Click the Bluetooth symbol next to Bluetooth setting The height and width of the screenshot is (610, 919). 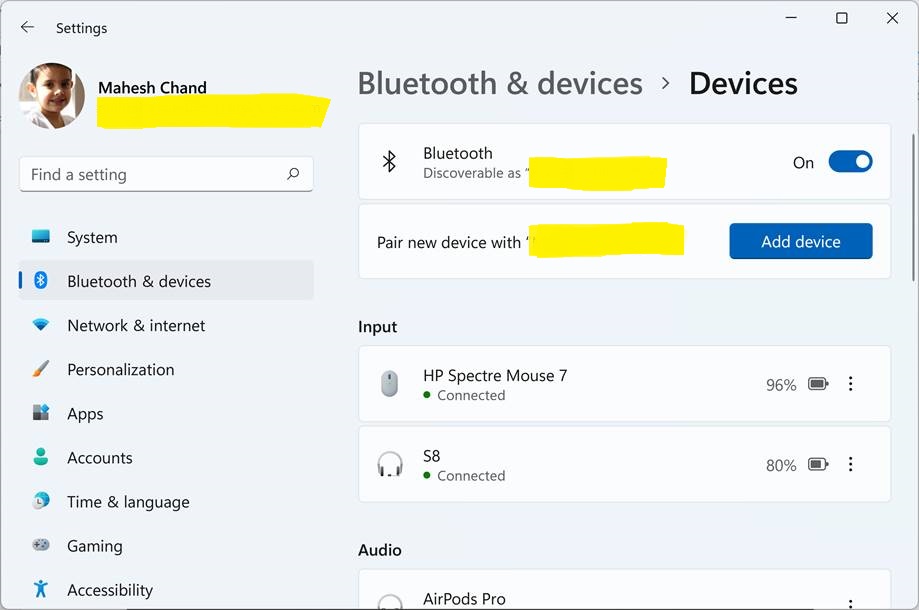tap(389, 160)
